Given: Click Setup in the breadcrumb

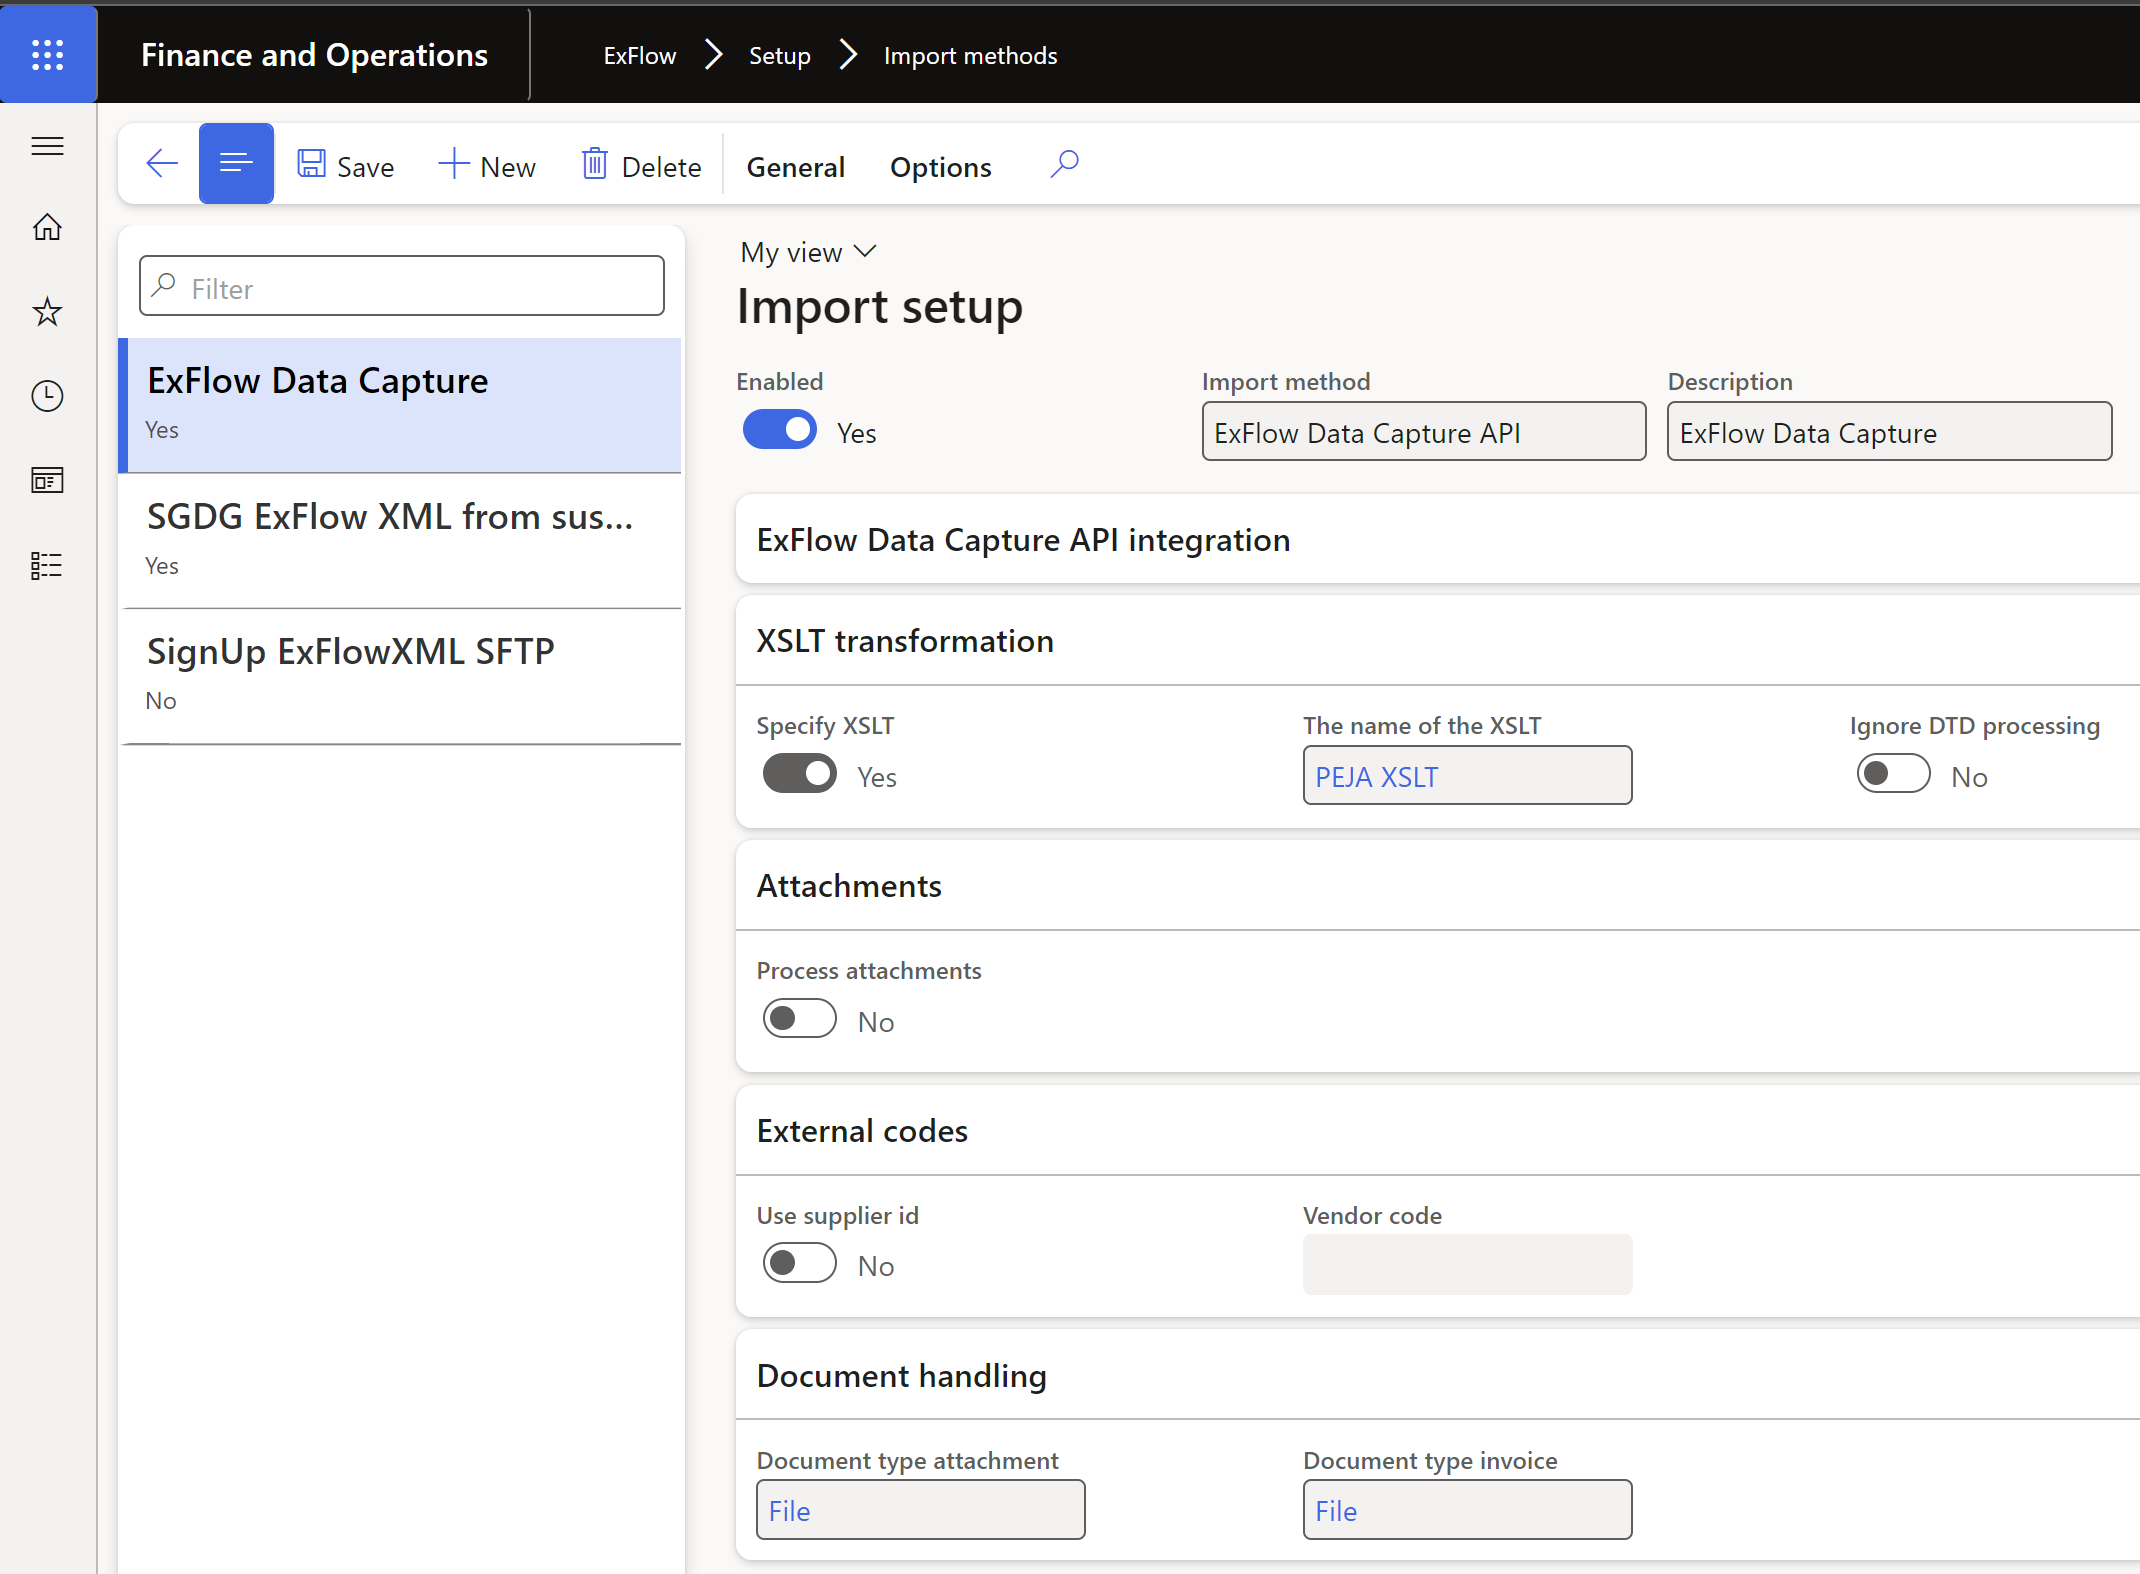Looking at the screenshot, I should point(779,56).
